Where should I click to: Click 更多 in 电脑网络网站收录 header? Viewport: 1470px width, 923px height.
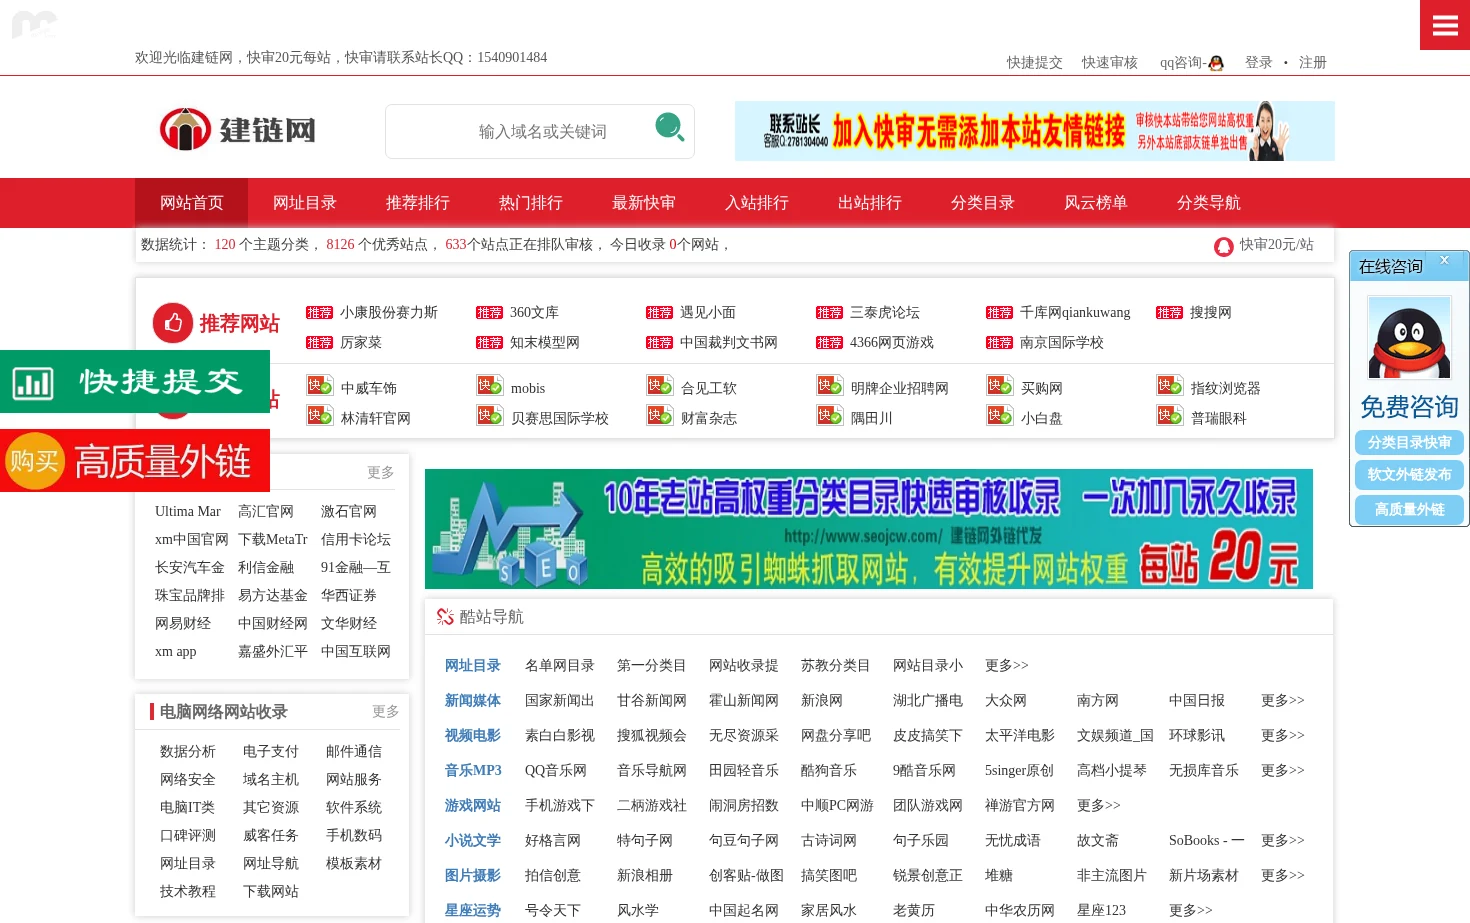[385, 712]
